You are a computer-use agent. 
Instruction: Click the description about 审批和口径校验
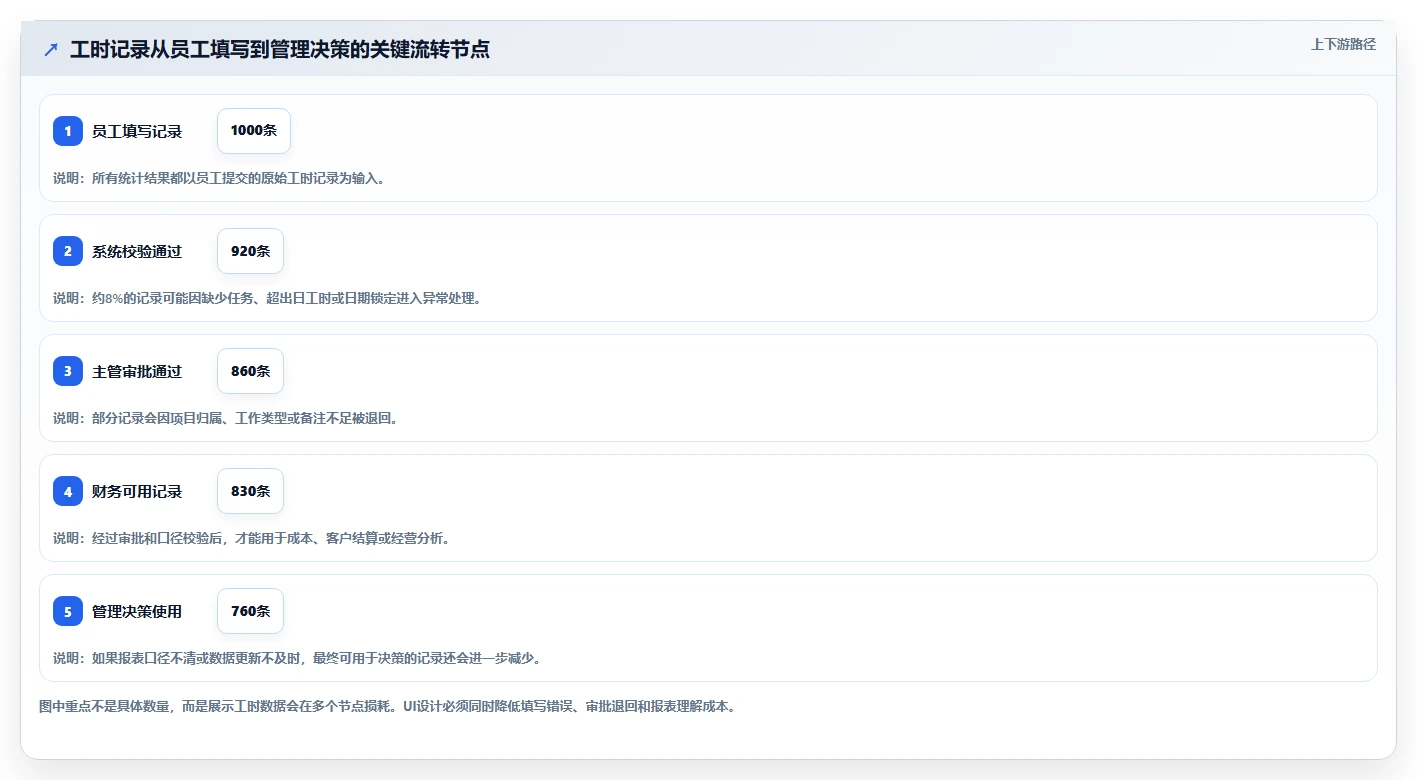pyautogui.click(x=253, y=538)
